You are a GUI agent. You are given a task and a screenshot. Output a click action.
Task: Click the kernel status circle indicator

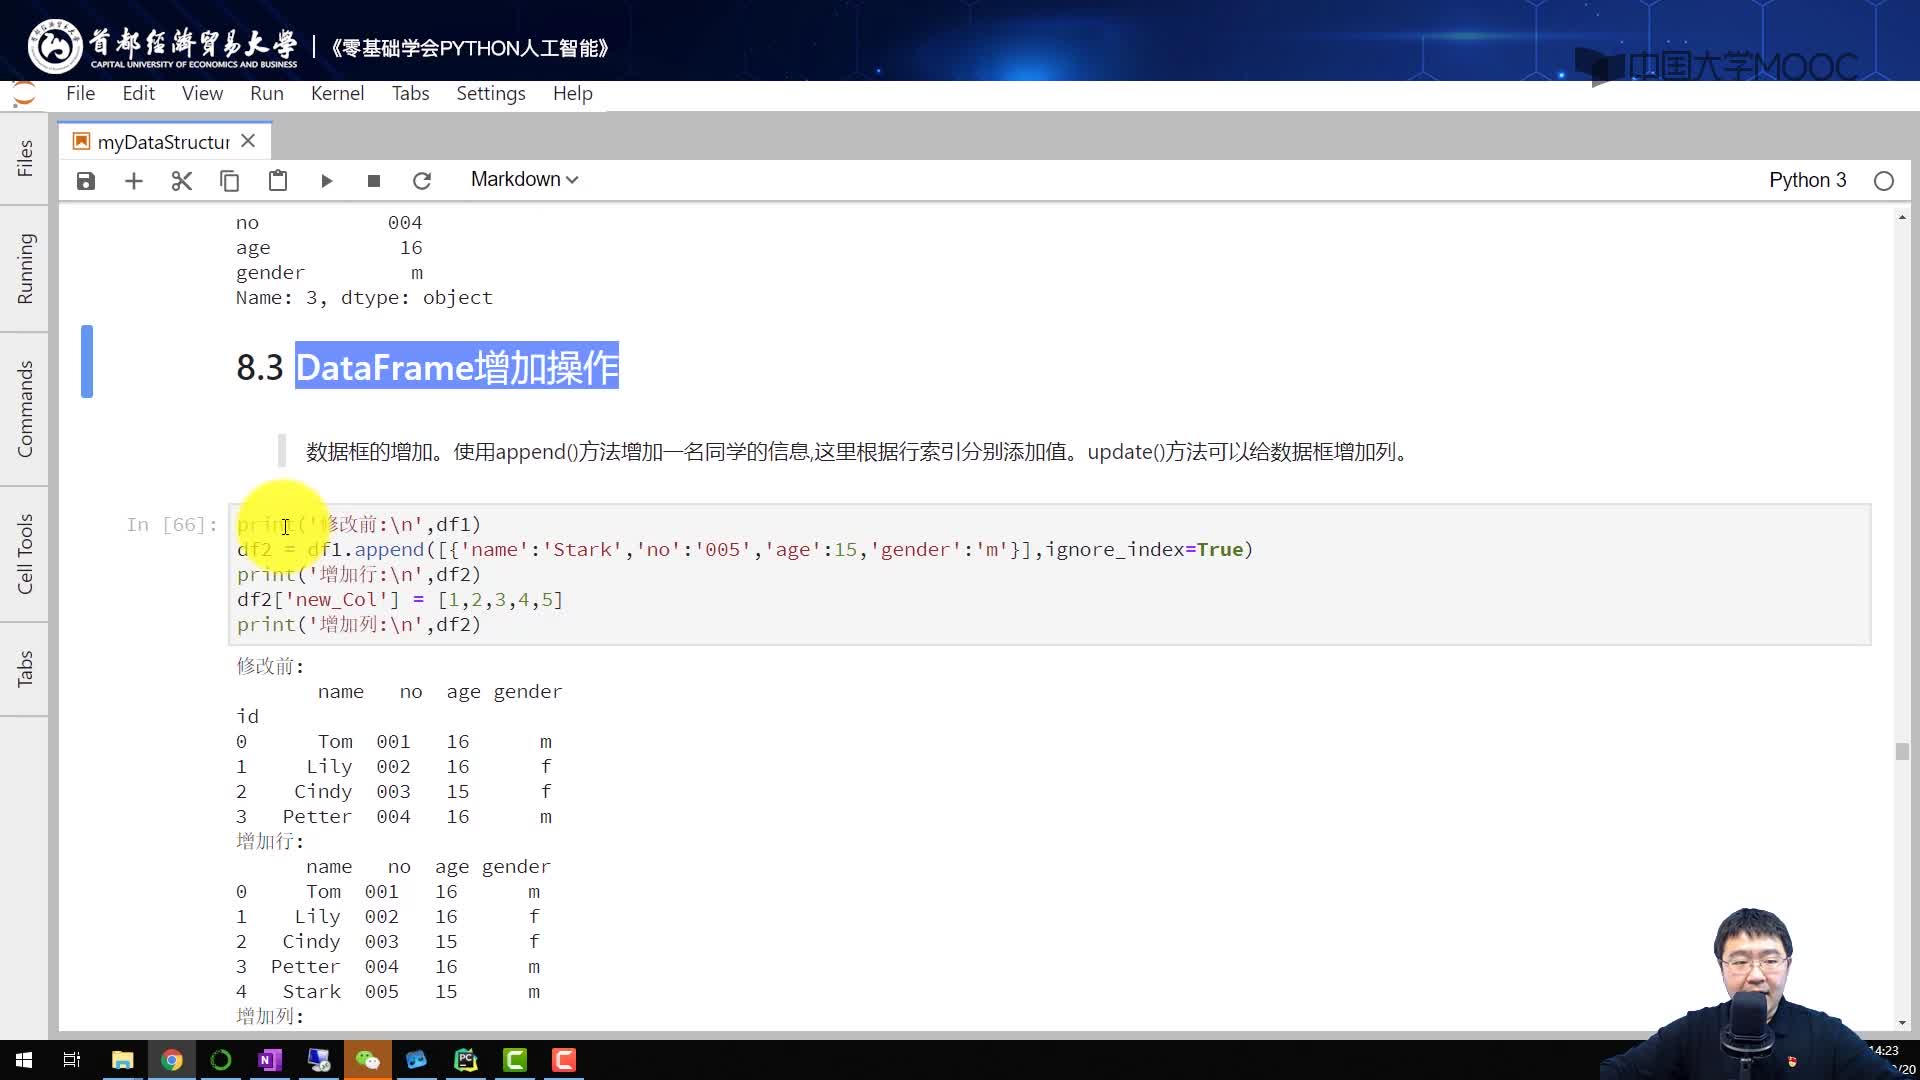(x=1884, y=181)
